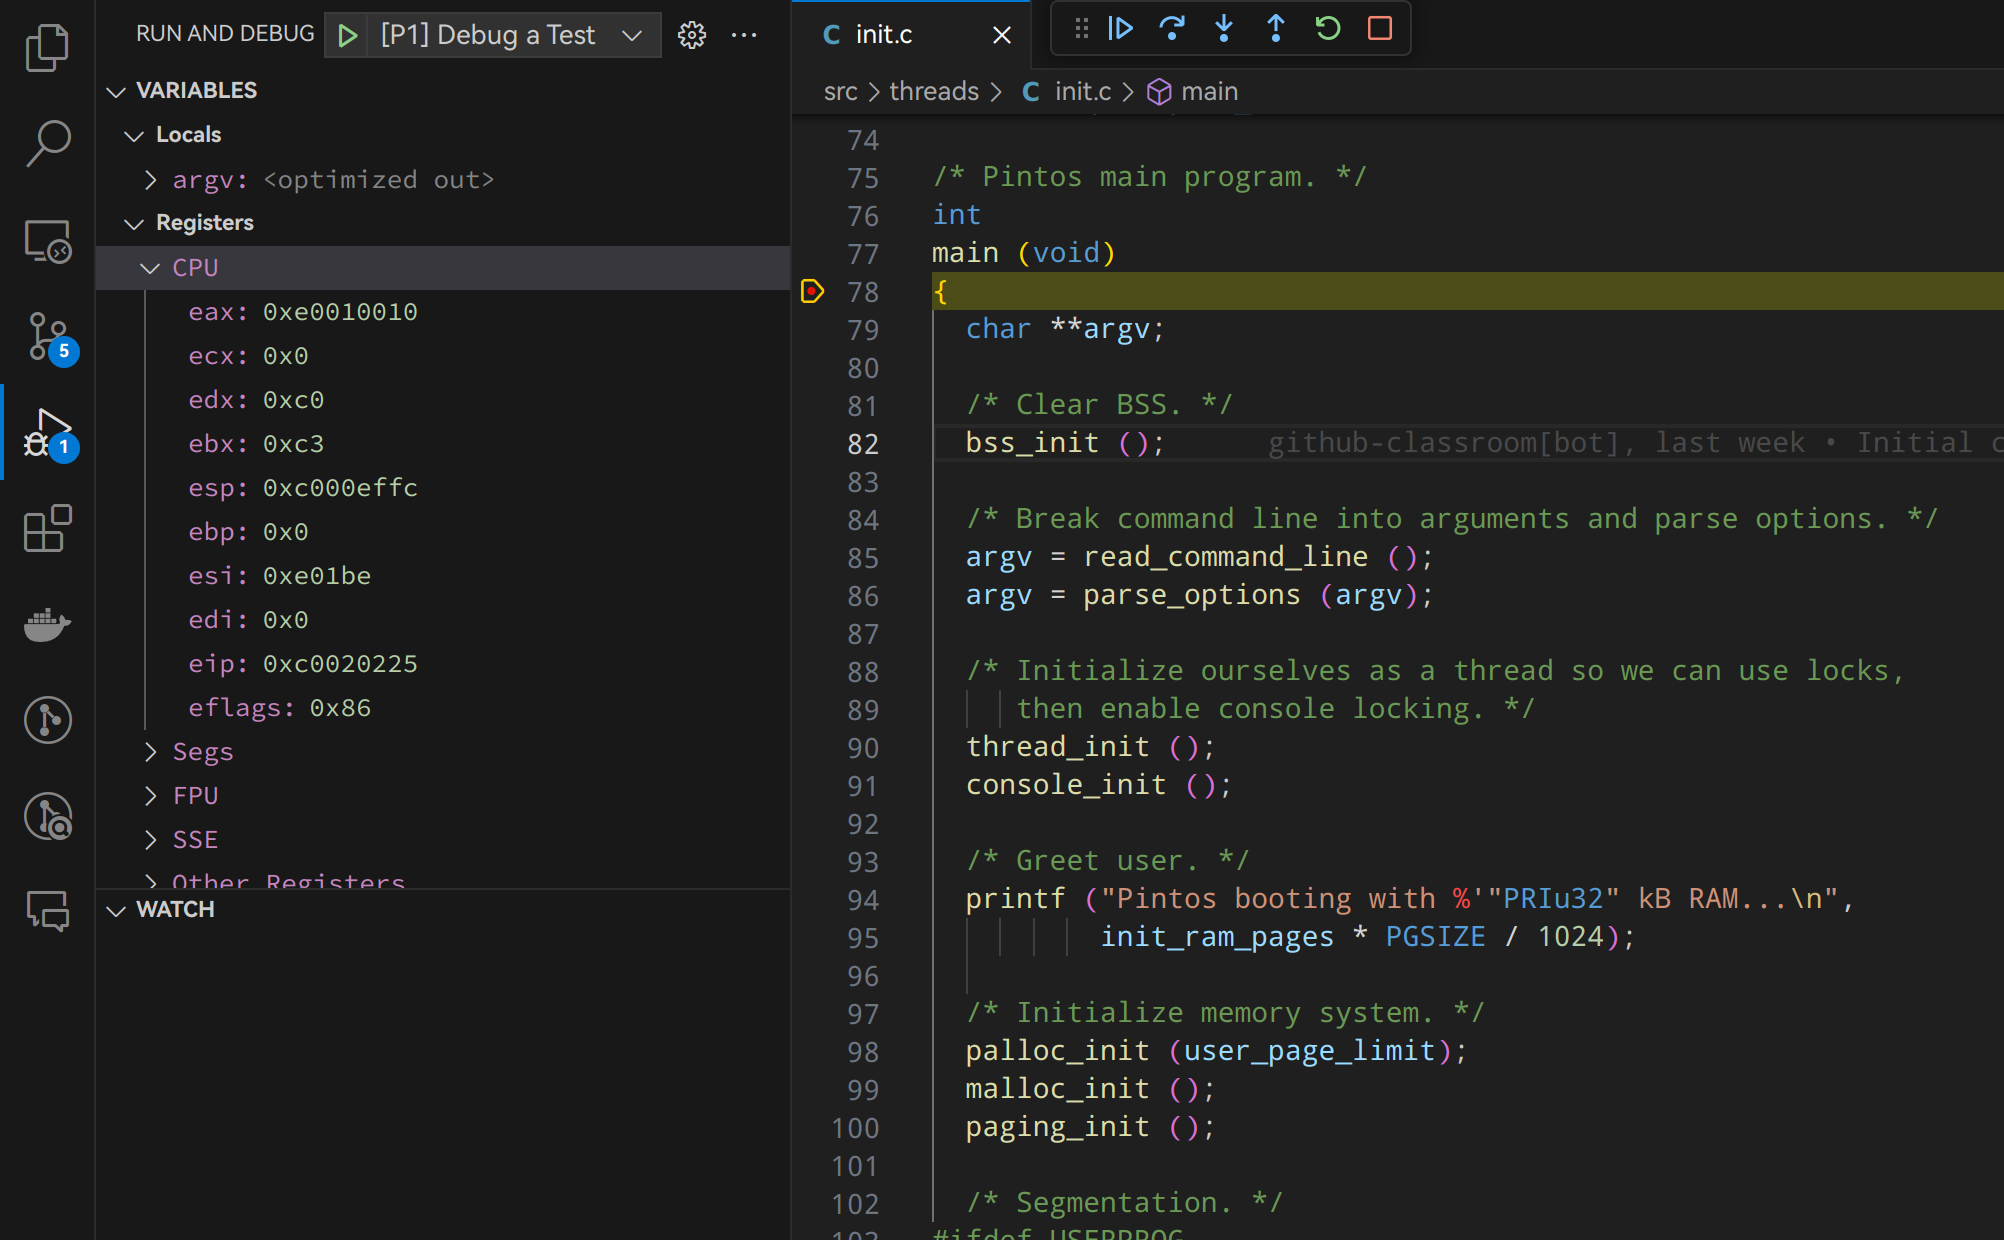Open the Search view
The width and height of the screenshot is (2004, 1240).
tap(47, 143)
